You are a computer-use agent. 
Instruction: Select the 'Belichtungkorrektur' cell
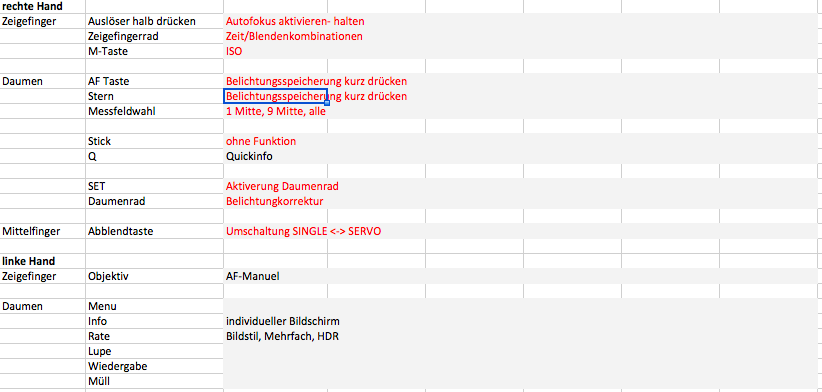pyautogui.click(x=276, y=201)
